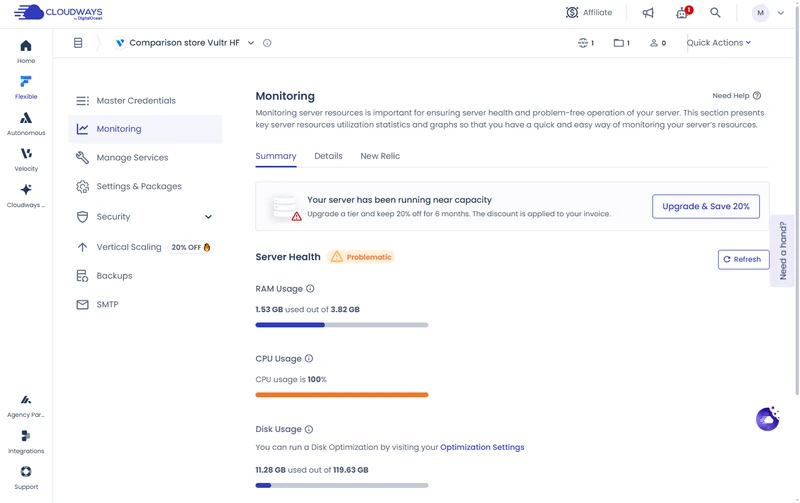800x503 pixels.
Task: Open Backups menu item
Action: [x=145, y=275]
